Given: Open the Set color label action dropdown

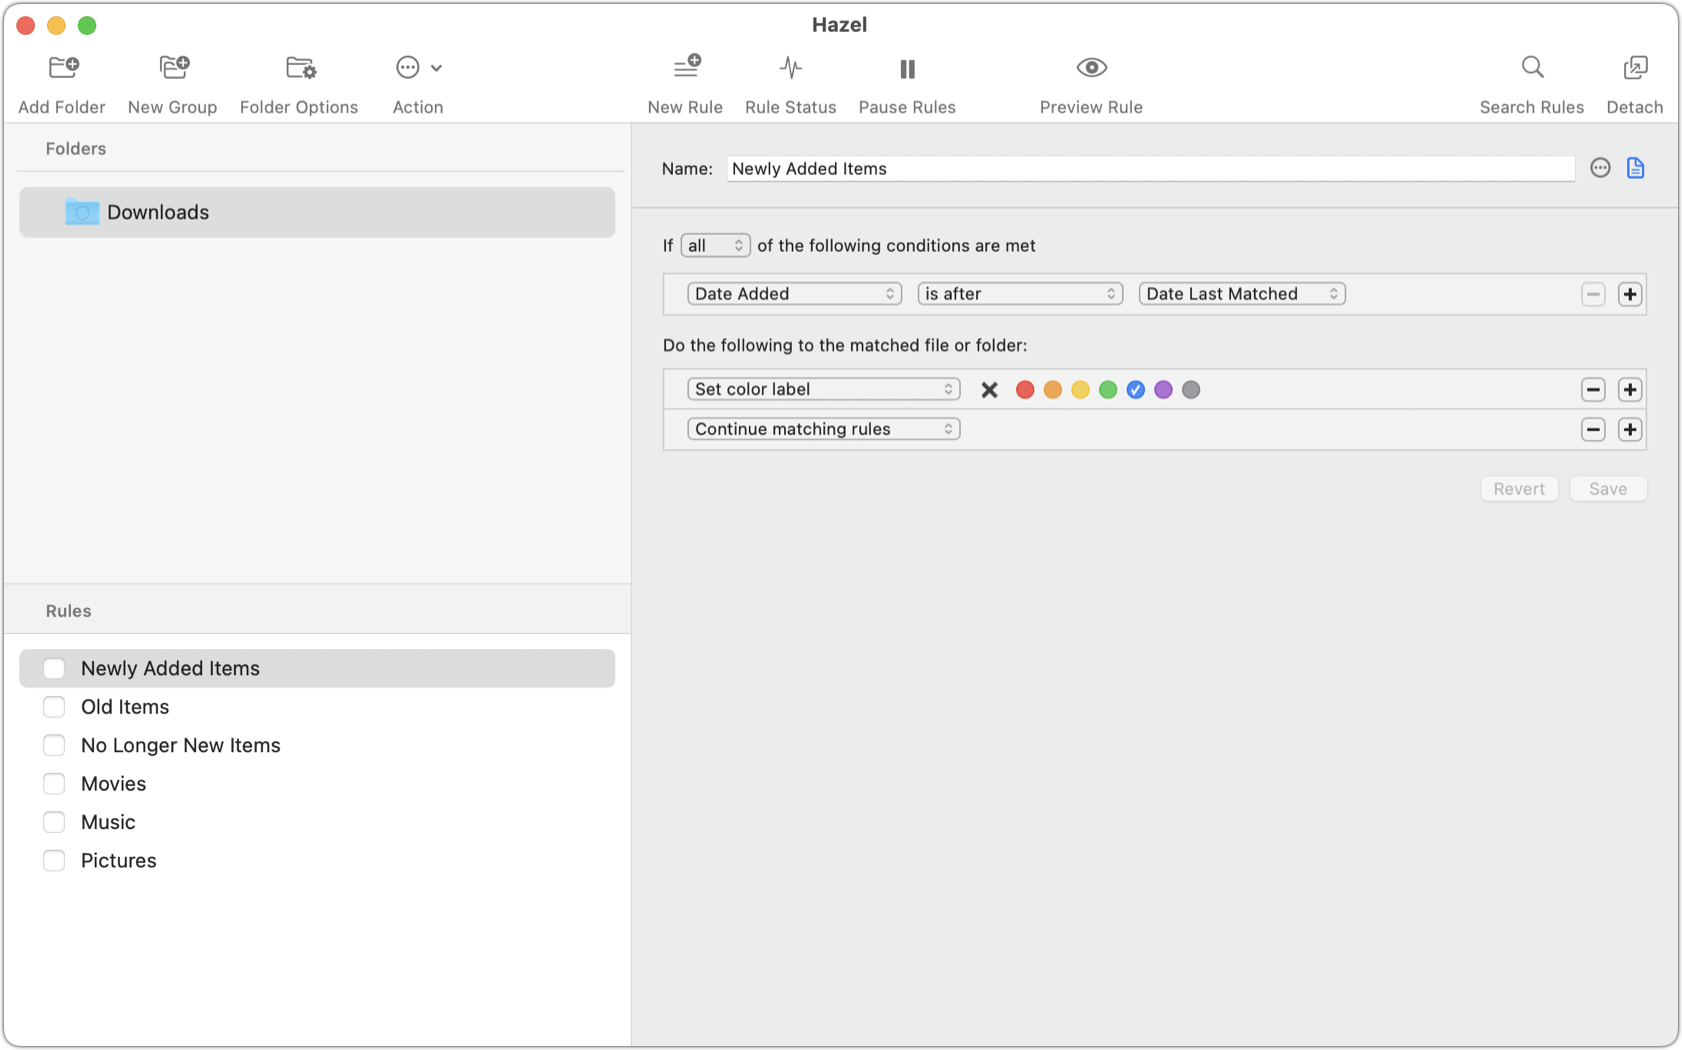Looking at the screenshot, I should pyautogui.click(x=823, y=389).
